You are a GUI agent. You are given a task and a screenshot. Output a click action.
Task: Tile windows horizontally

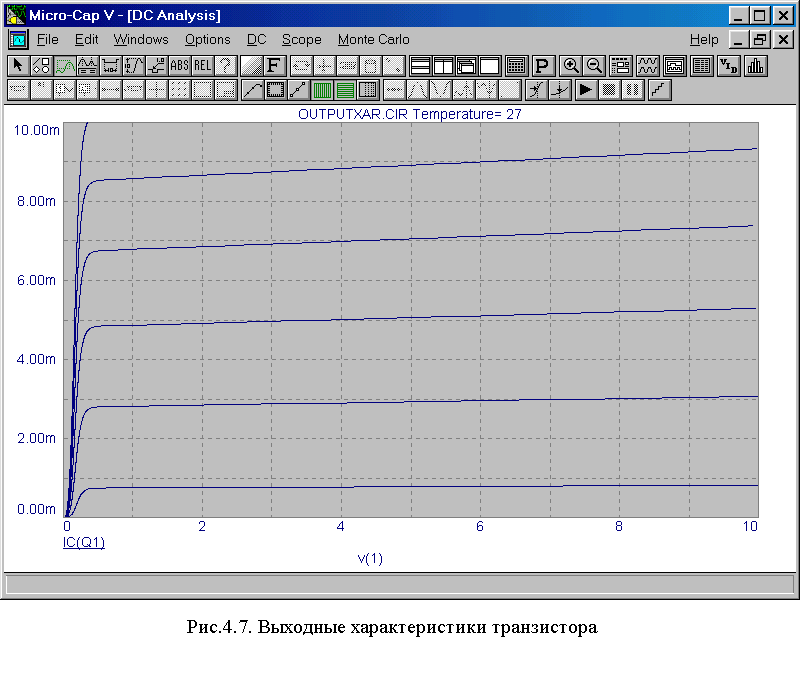420,66
